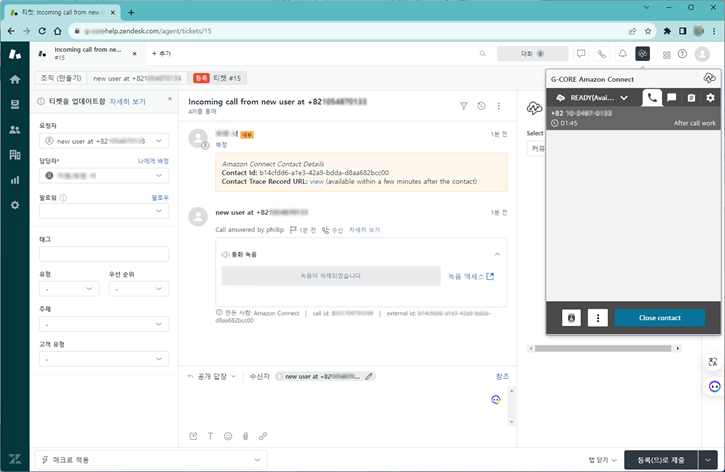Viewport: 725px width, 472px height.
Task: Open the Talk phone icon in the top bar
Action: [x=602, y=54]
